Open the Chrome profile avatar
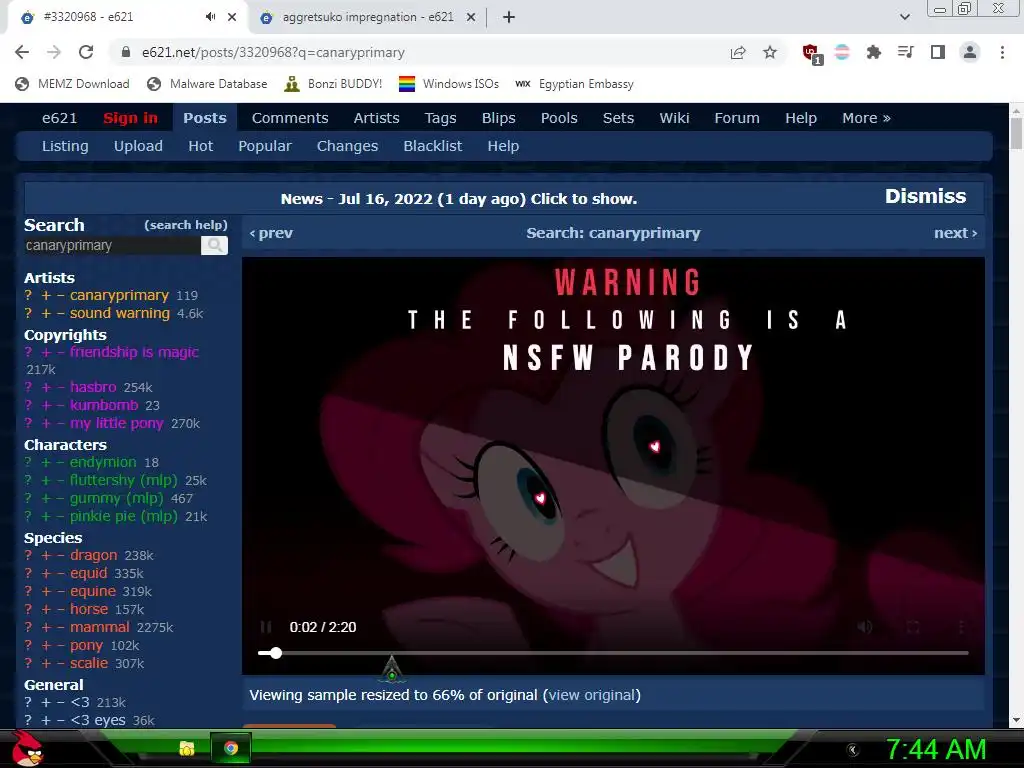The image size is (1024, 768). point(970,52)
